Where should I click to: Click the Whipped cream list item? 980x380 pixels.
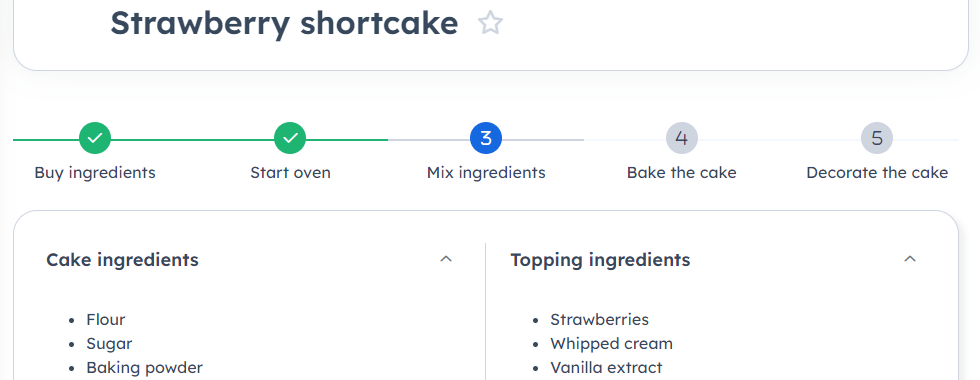tap(611, 344)
